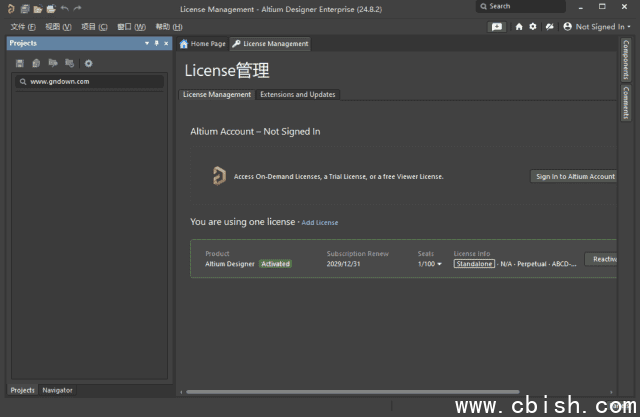The height and width of the screenshot is (417, 640).
Task: Click the horizontal scrollbar at the bottom
Action: click(x=350, y=392)
